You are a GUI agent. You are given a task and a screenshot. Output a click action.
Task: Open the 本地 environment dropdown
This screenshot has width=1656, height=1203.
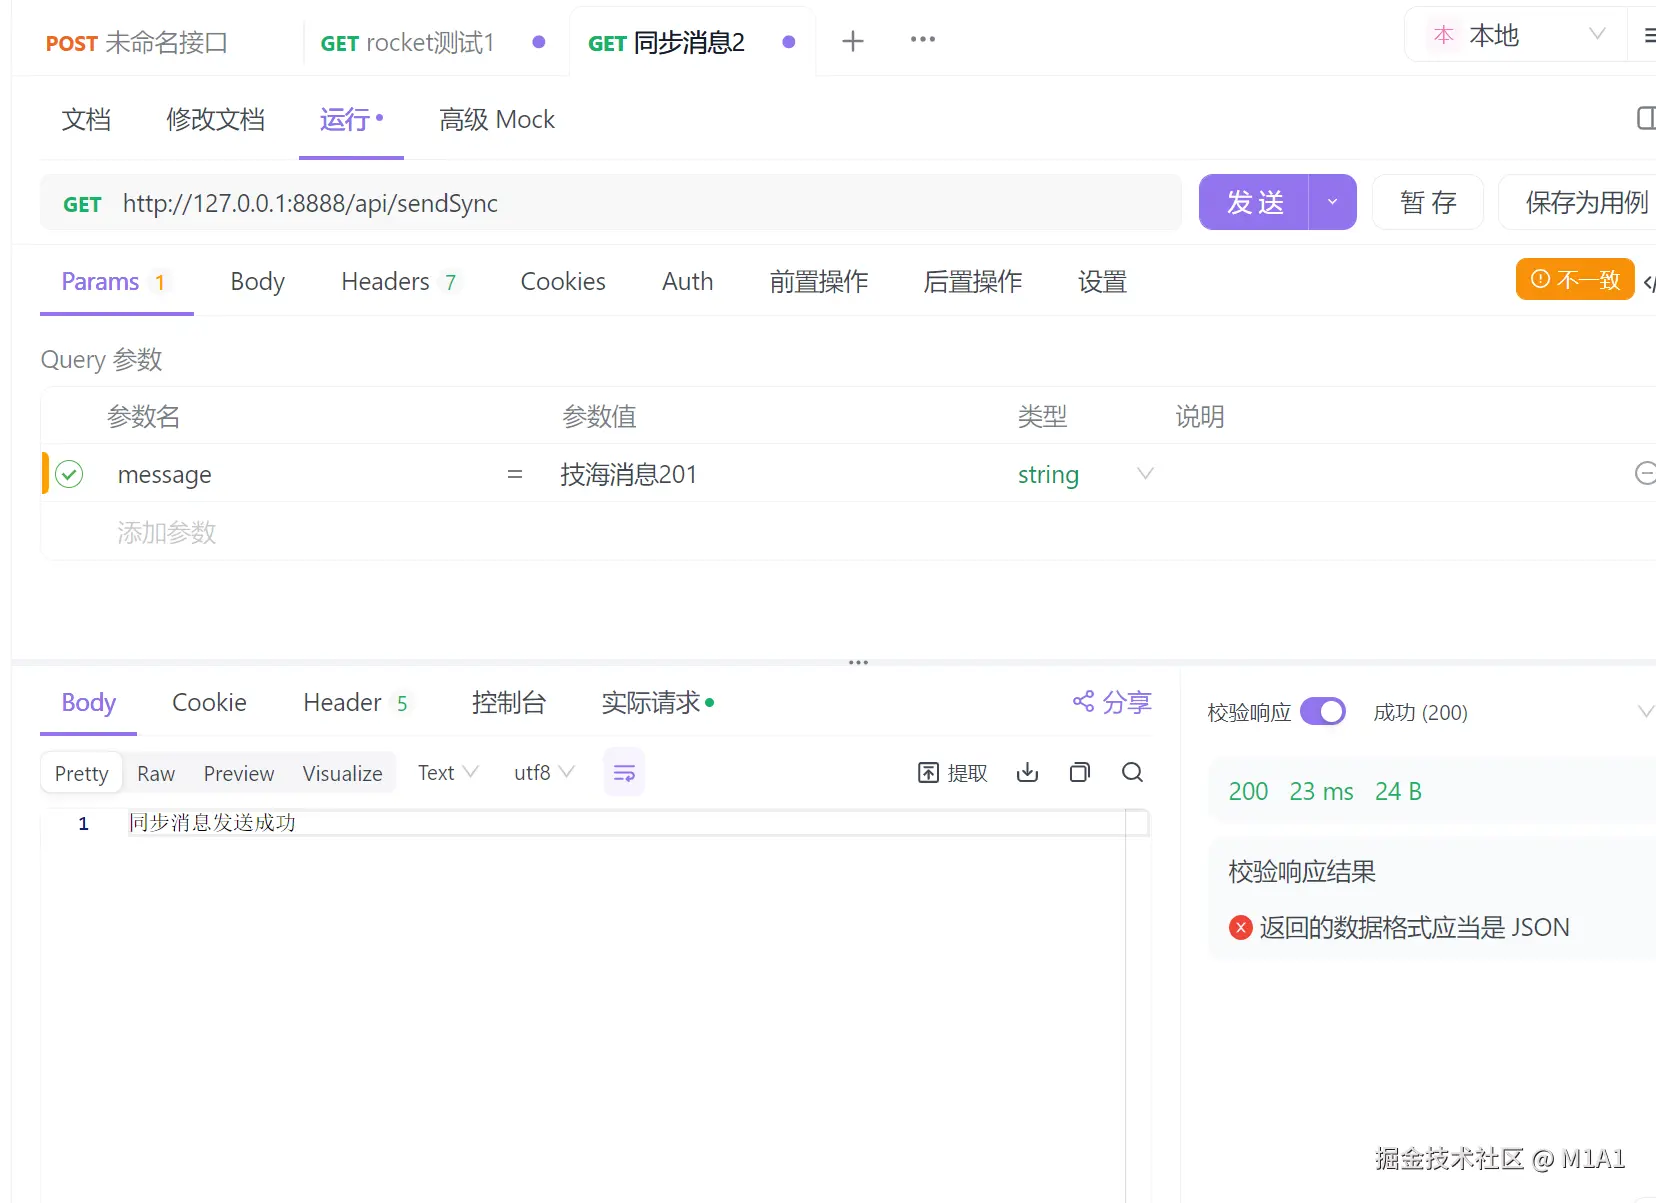tap(1515, 36)
